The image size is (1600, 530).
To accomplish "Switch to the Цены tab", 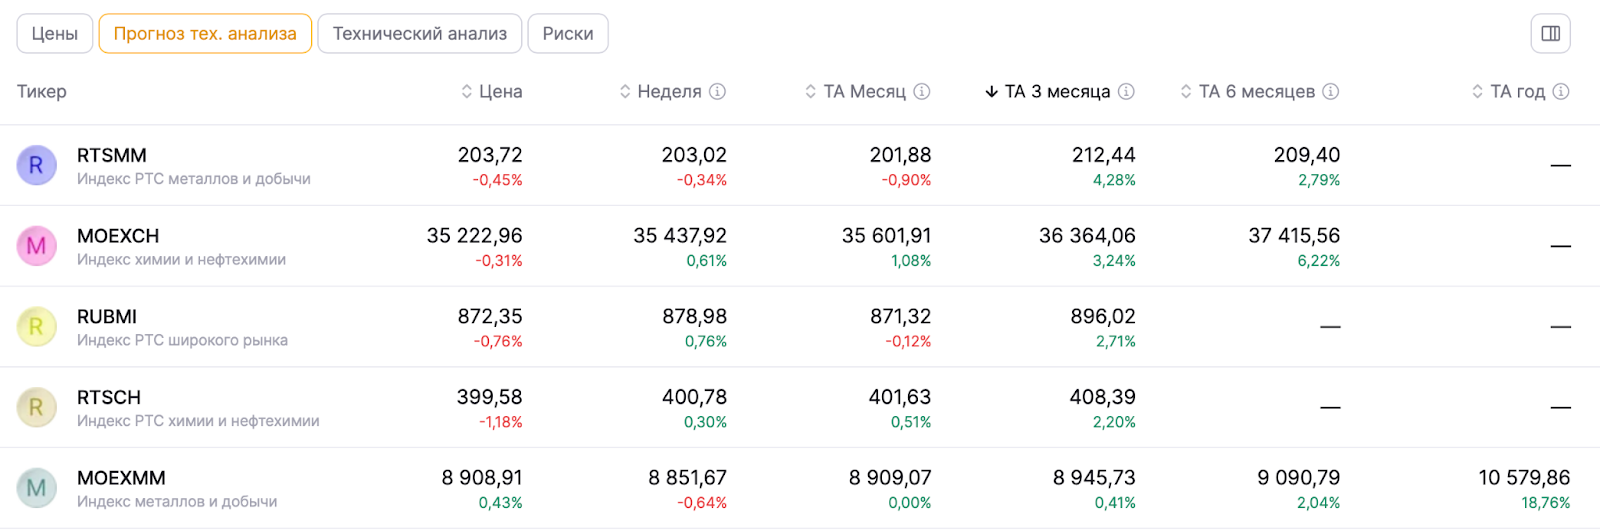I will pos(55,33).
